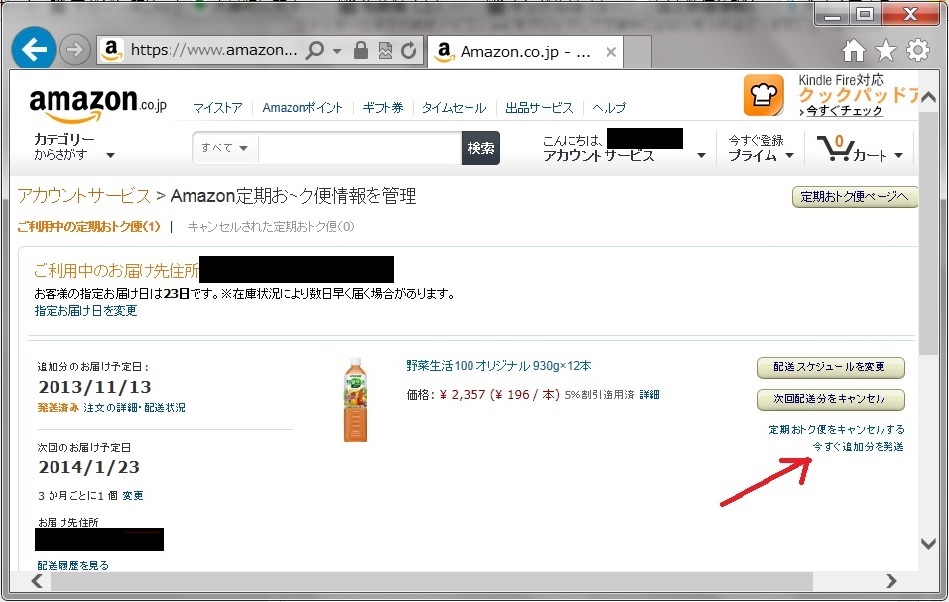Click the horizontal scrollbar thumb
Viewport: 949px width, 602px height.
[432, 581]
